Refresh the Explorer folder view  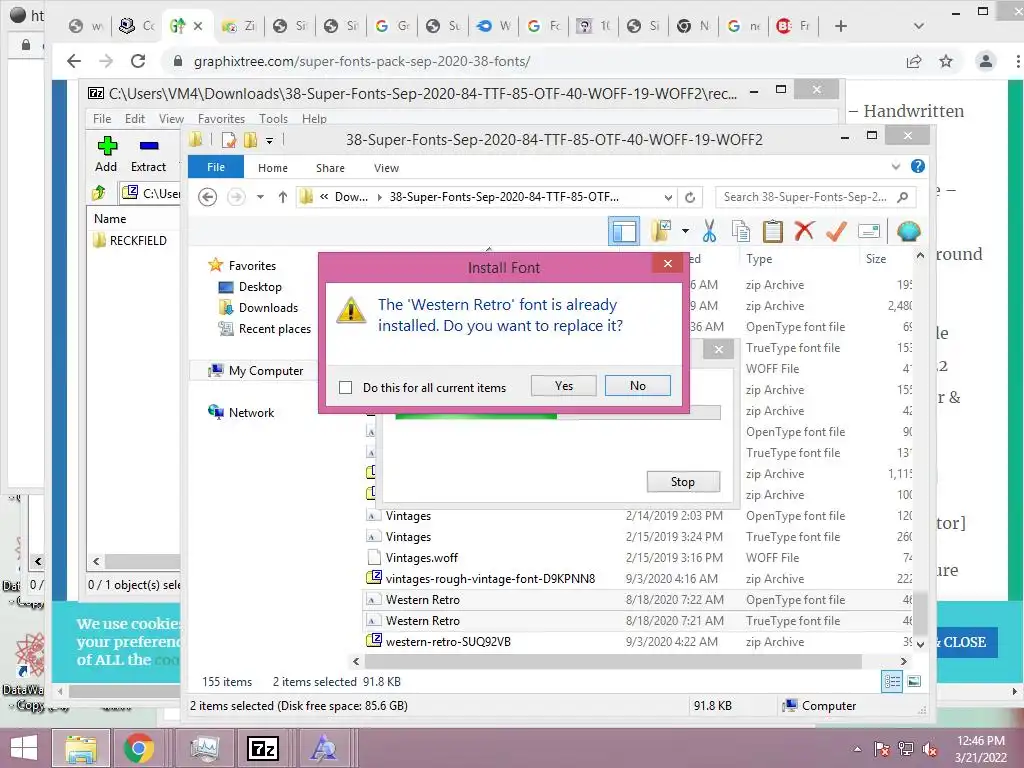point(690,197)
